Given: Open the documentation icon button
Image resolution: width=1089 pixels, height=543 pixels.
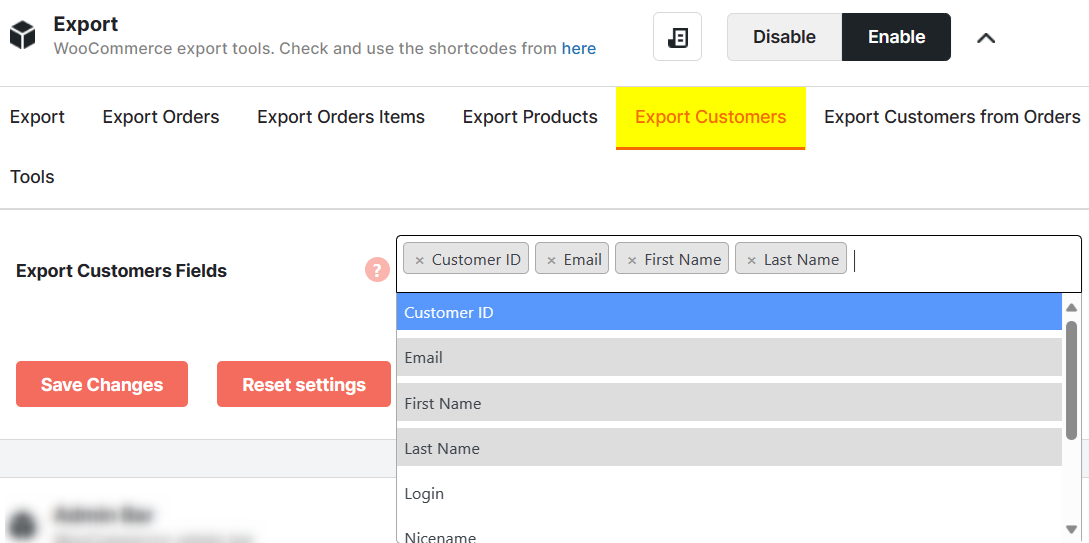Looking at the screenshot, I should tap(677, 37).
